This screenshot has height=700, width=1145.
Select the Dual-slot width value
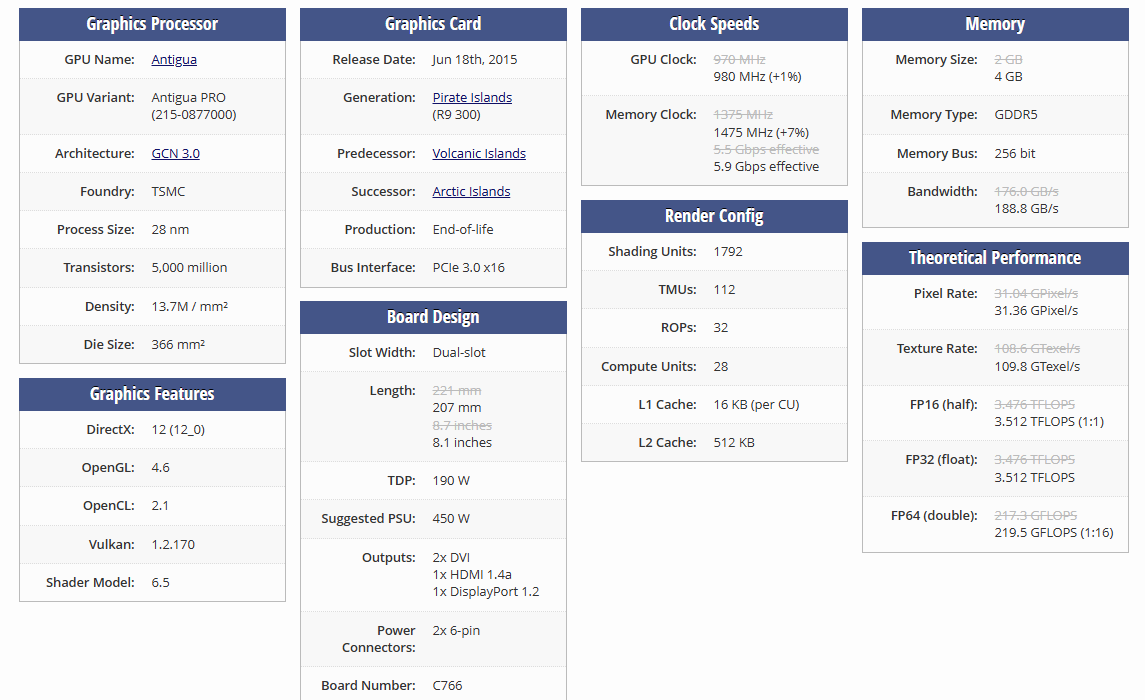tap(459, 353)
